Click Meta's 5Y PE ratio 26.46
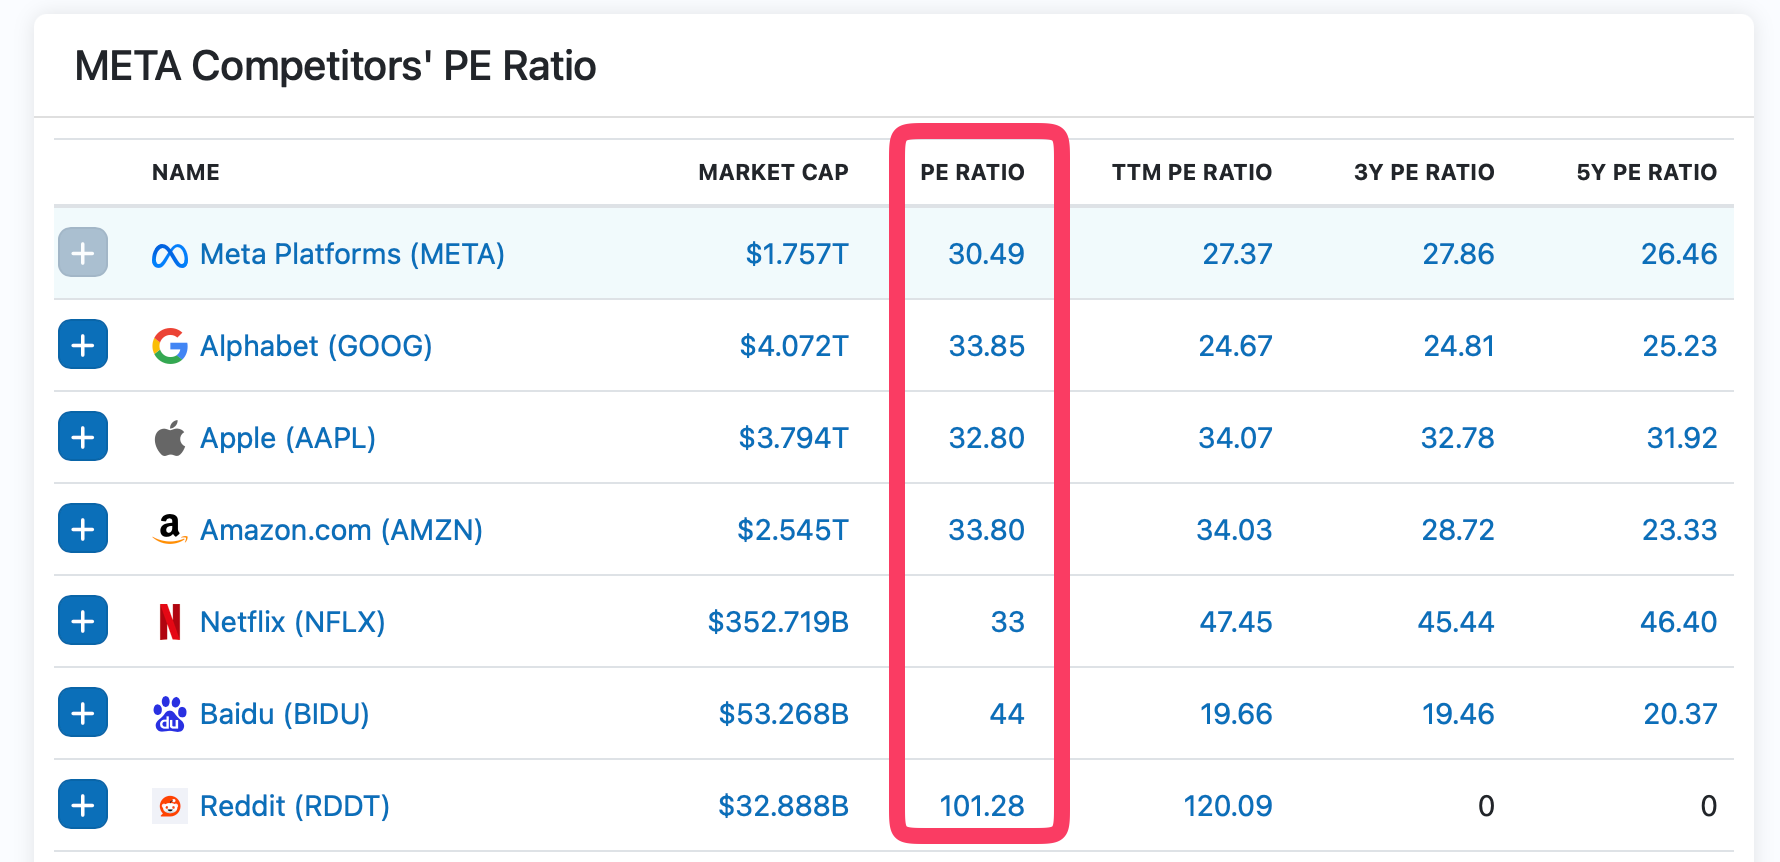Image resolution: width=1780 pixels, height=862 pixels. tap(1679, 254)
